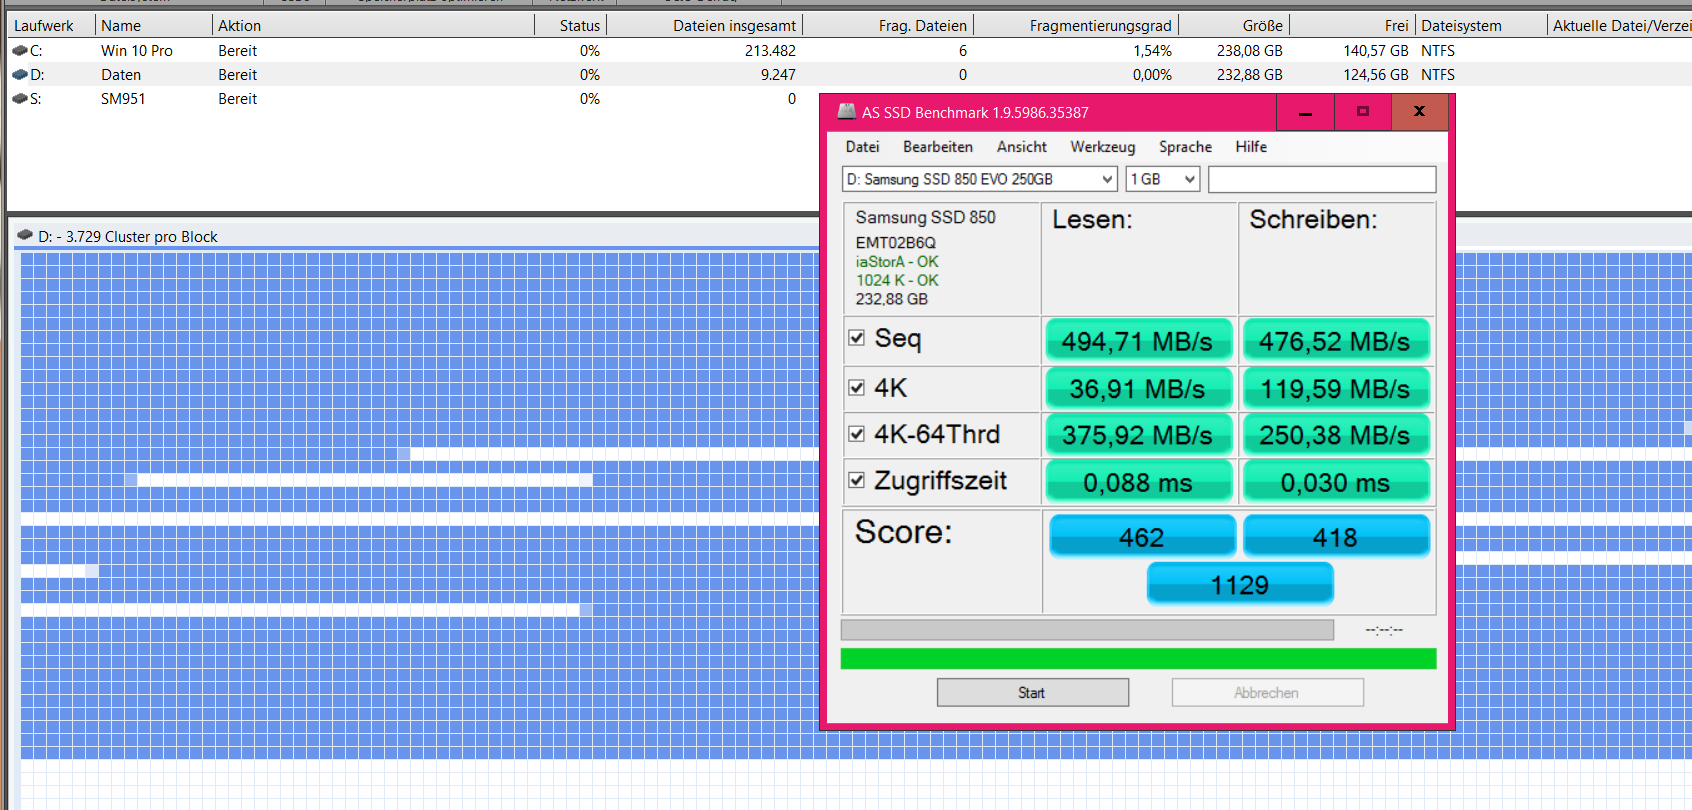
Task: Click the D: cluster map header label
Action: (x=128, y=237)
